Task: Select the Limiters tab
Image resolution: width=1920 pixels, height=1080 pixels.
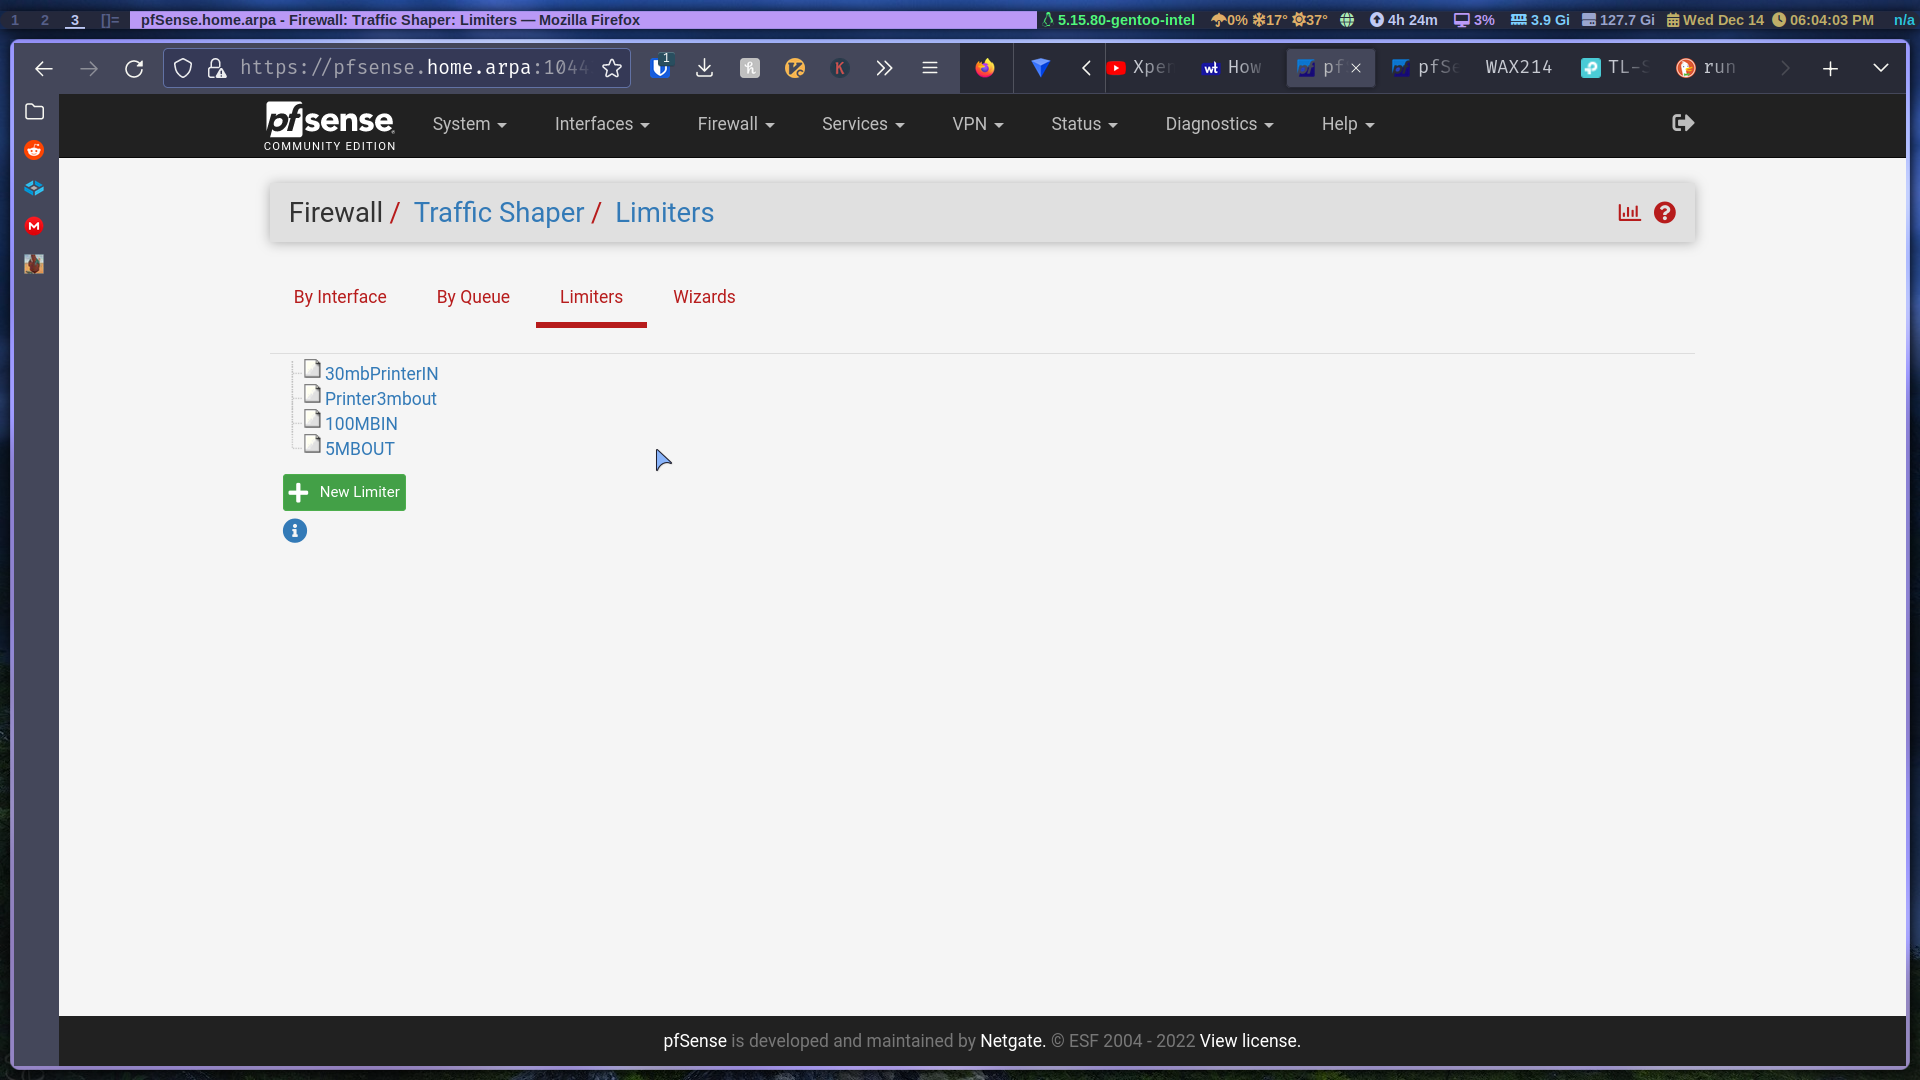Action: click(x=591, y=297)
